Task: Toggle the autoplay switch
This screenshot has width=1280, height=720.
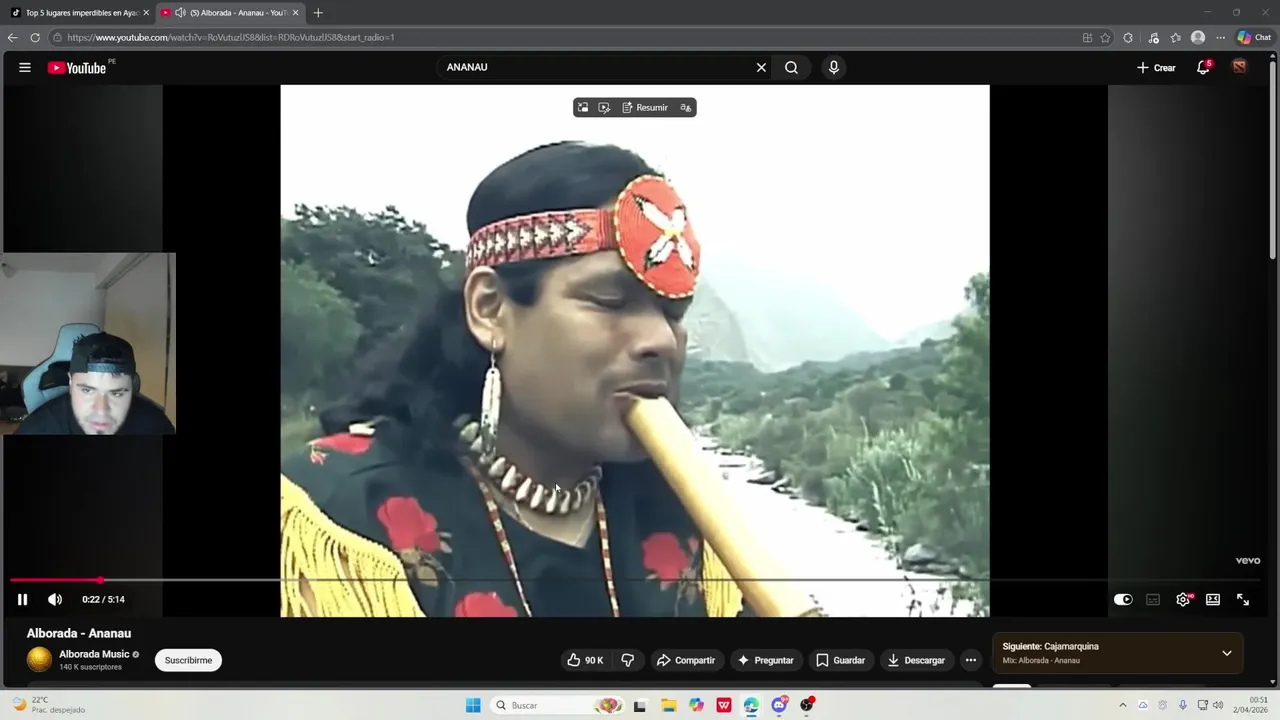Action: click(1123, 600)
